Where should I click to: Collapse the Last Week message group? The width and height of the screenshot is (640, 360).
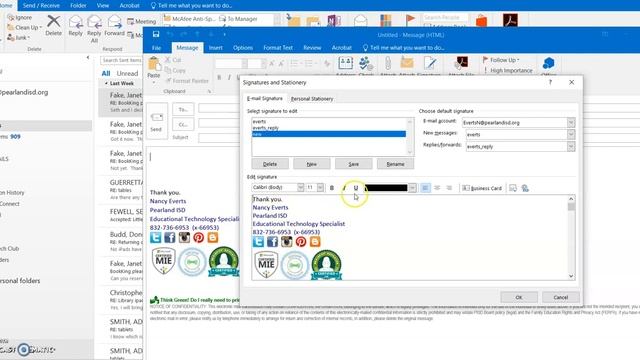107,83
